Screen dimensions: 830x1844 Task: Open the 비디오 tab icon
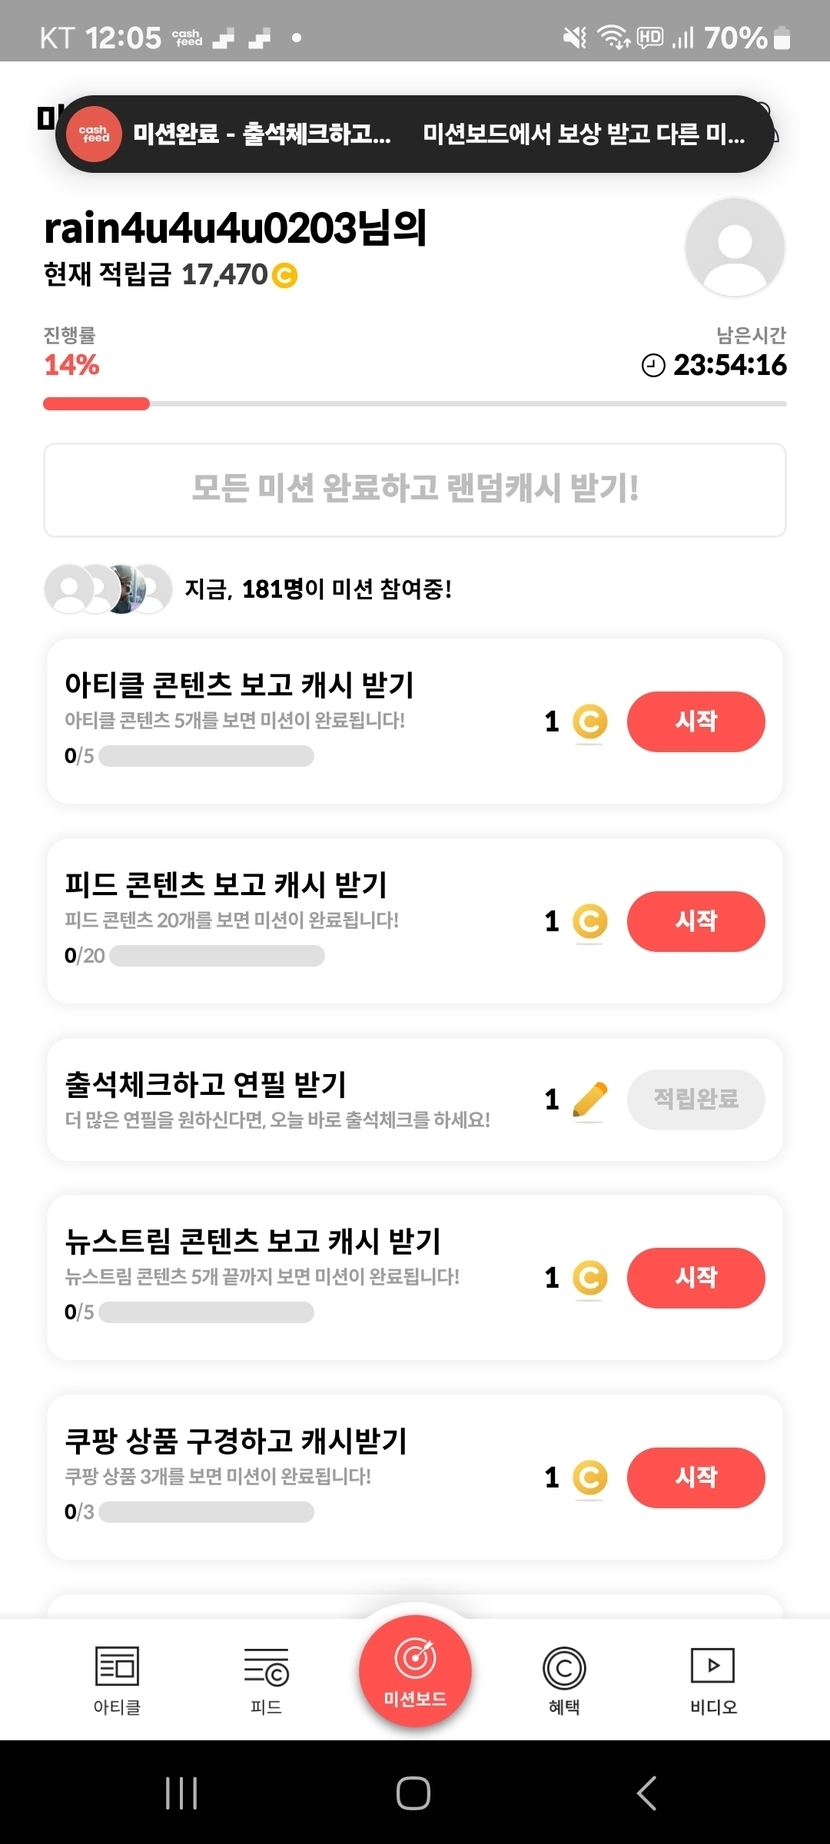click(x=713, y=1666)
